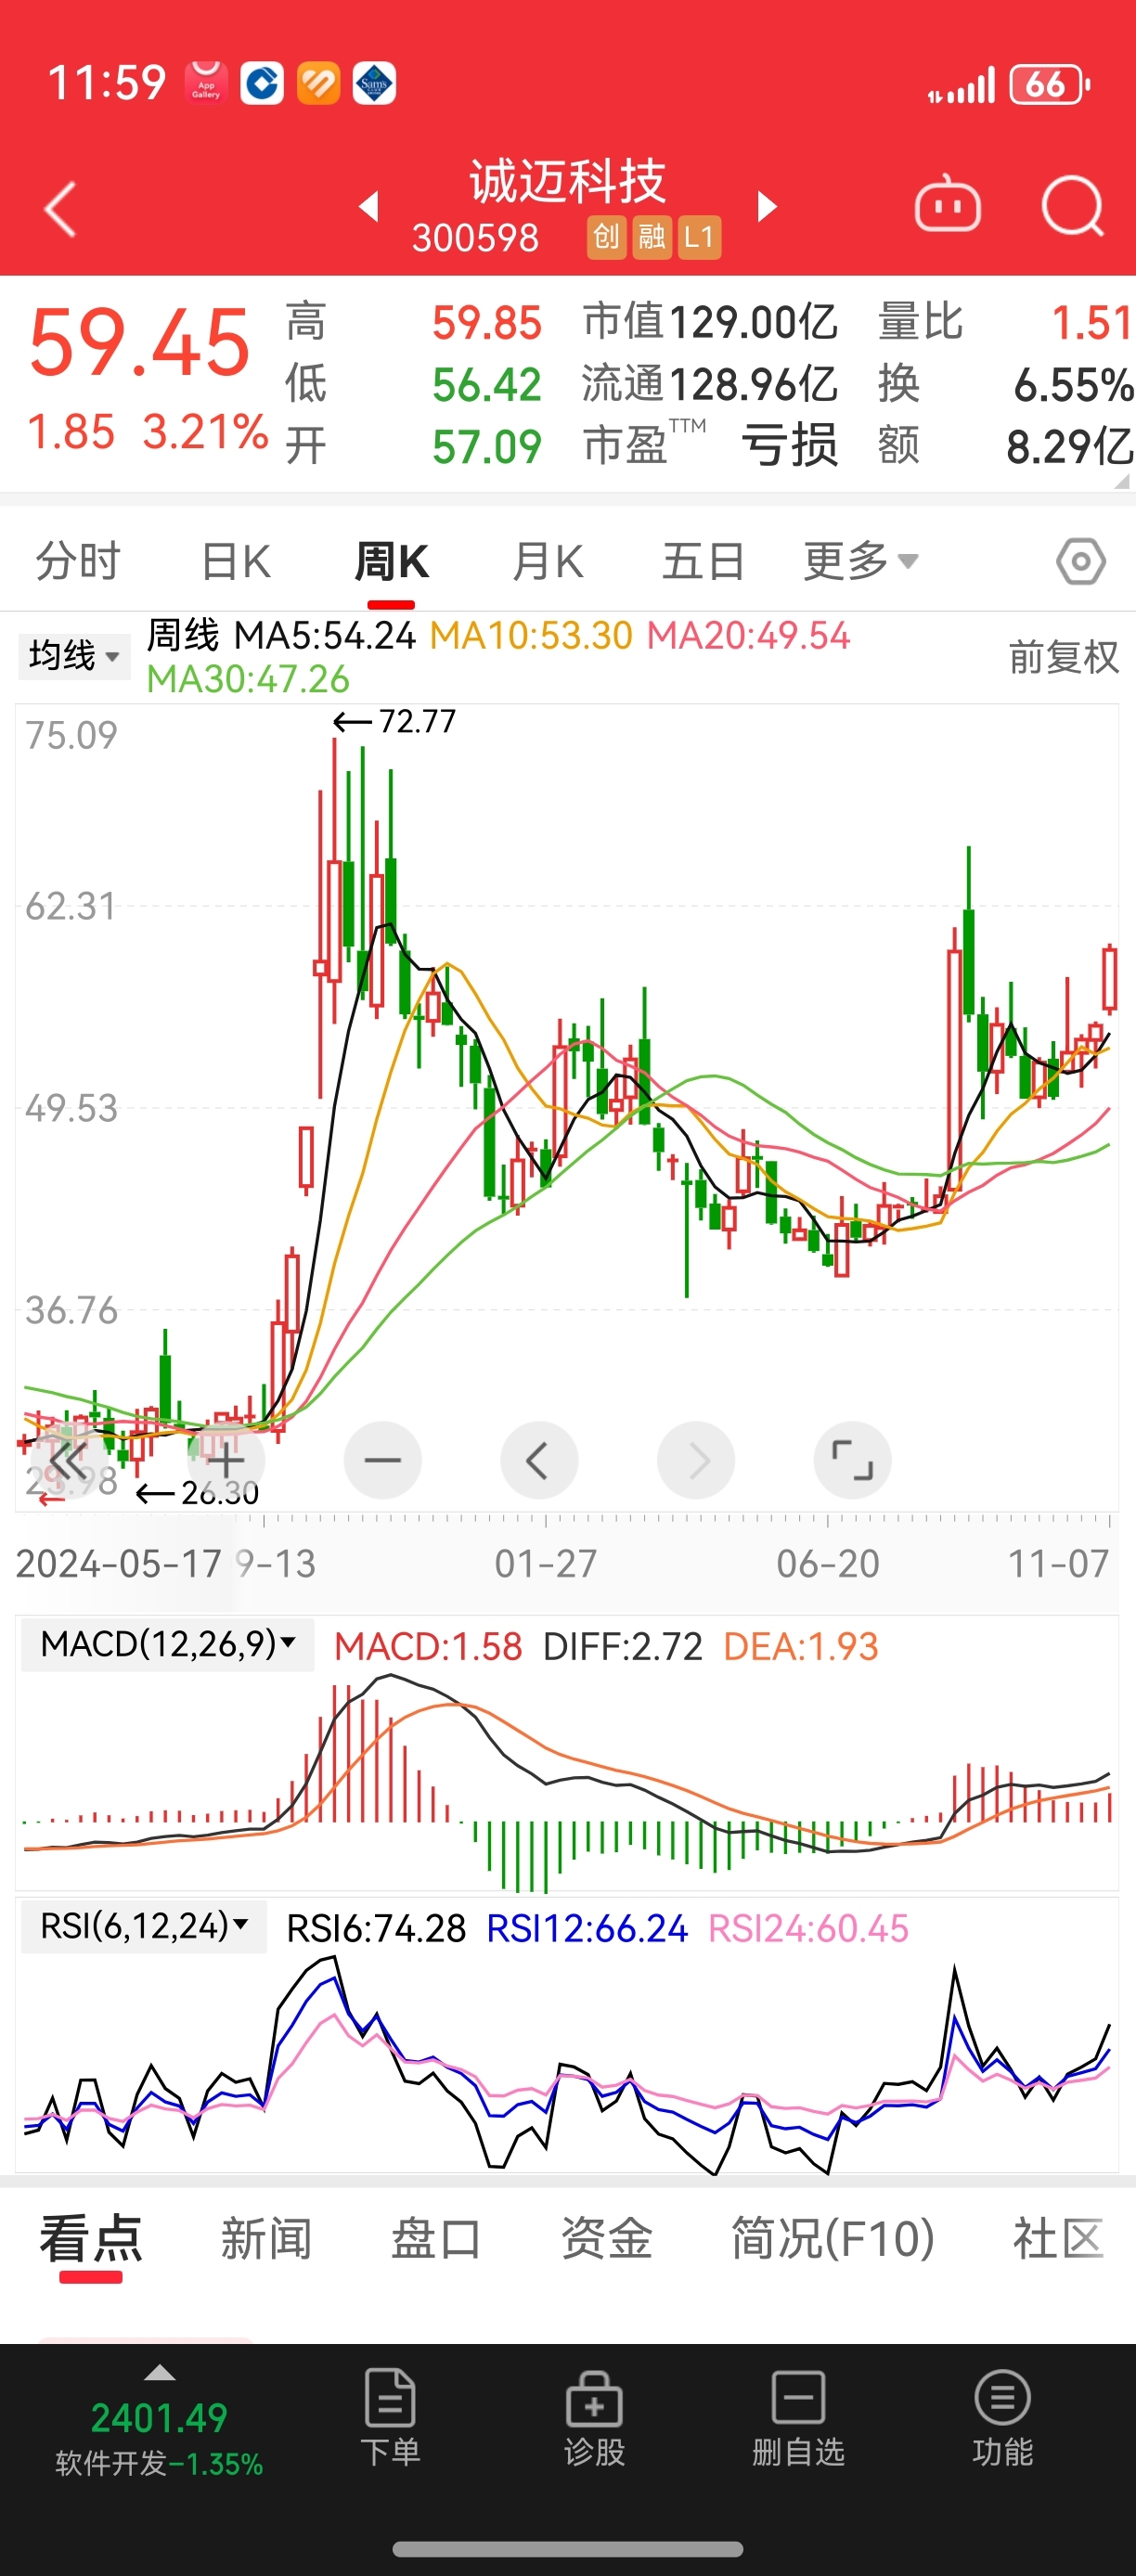Viewport: 1136px width, 2576px height.
Task: Tap the 创 badge next to stock code
Action: tap(606, 237)
